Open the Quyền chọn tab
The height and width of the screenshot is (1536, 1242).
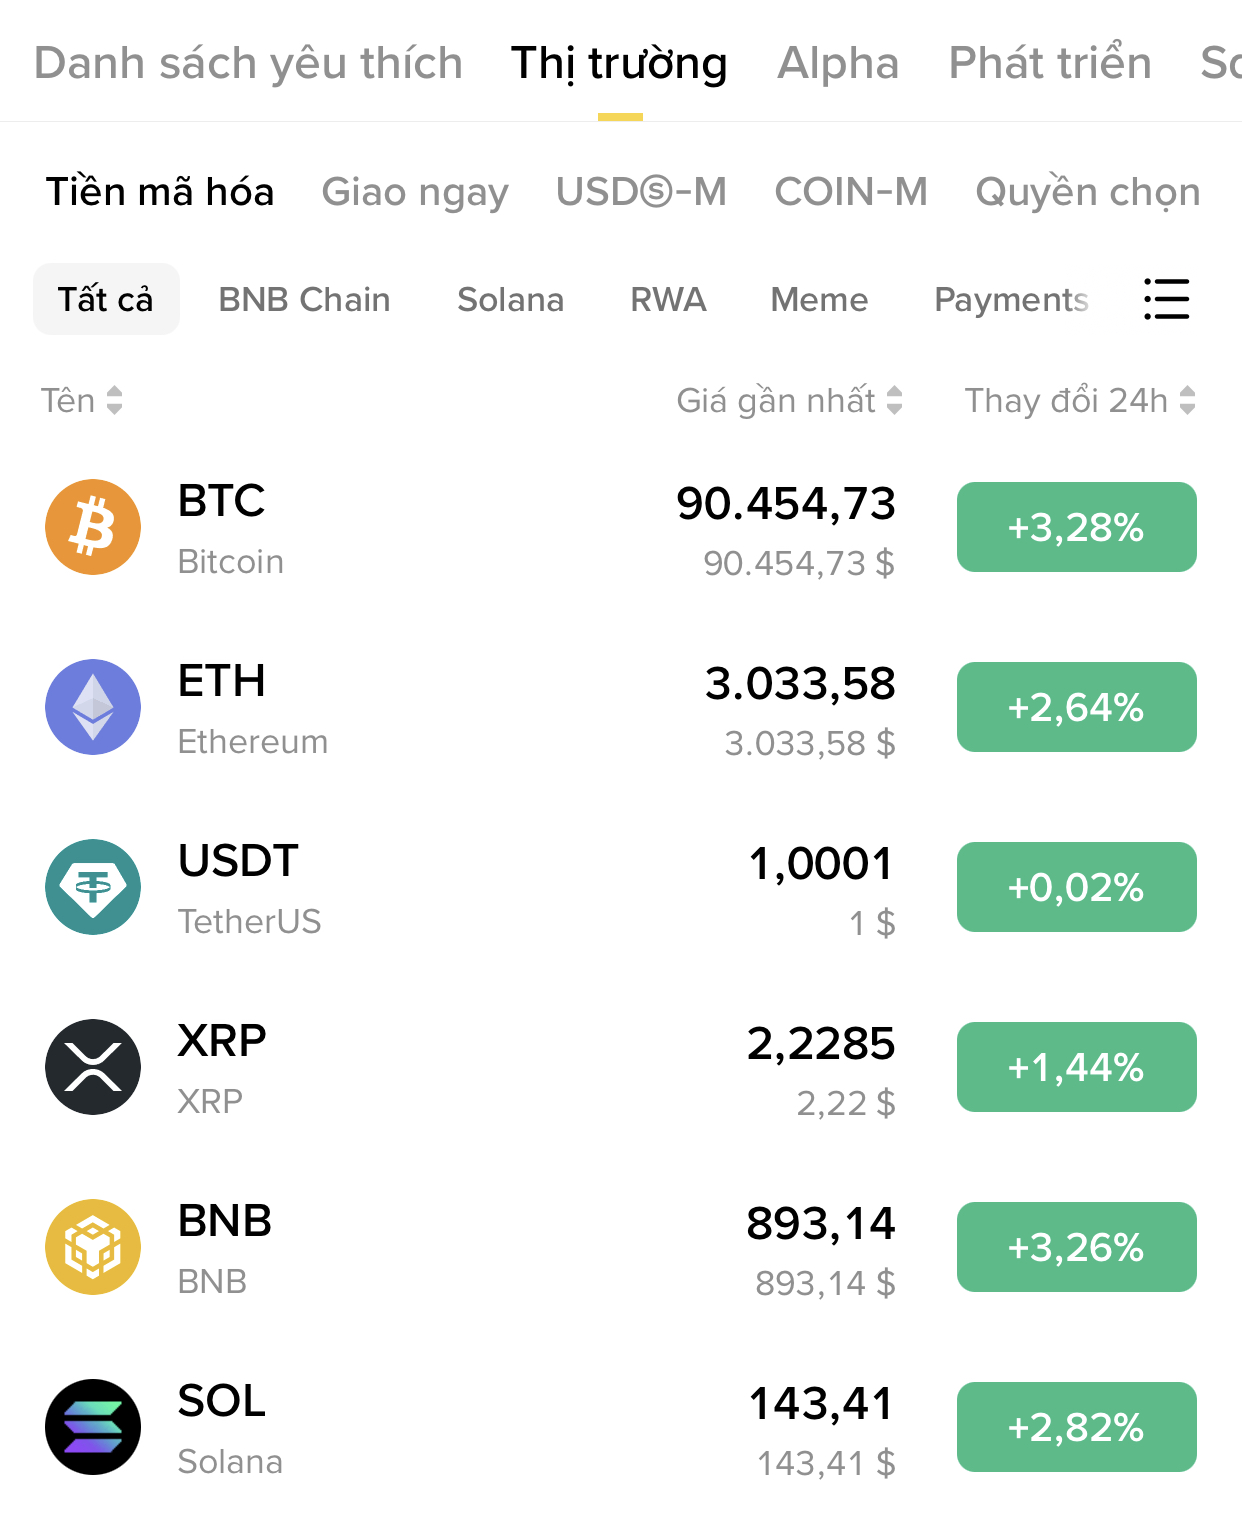[1087, 192]
